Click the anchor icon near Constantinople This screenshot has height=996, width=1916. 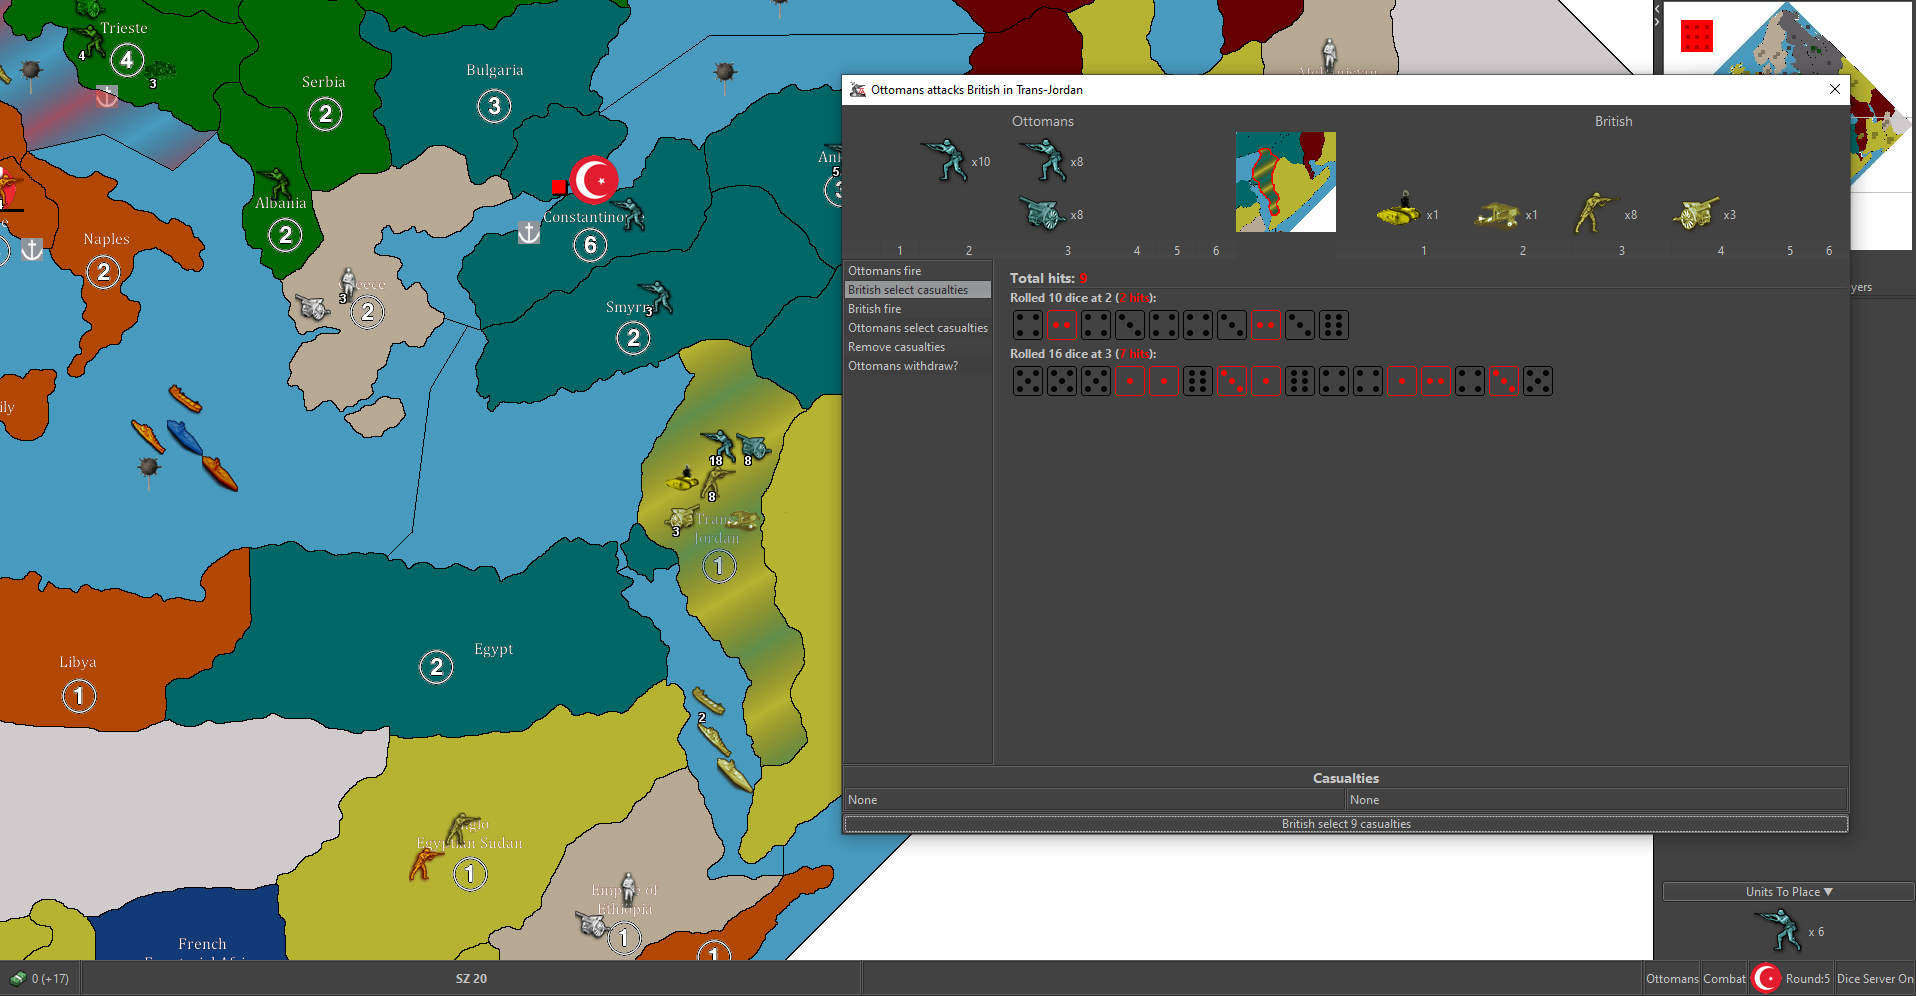(528, 233)
